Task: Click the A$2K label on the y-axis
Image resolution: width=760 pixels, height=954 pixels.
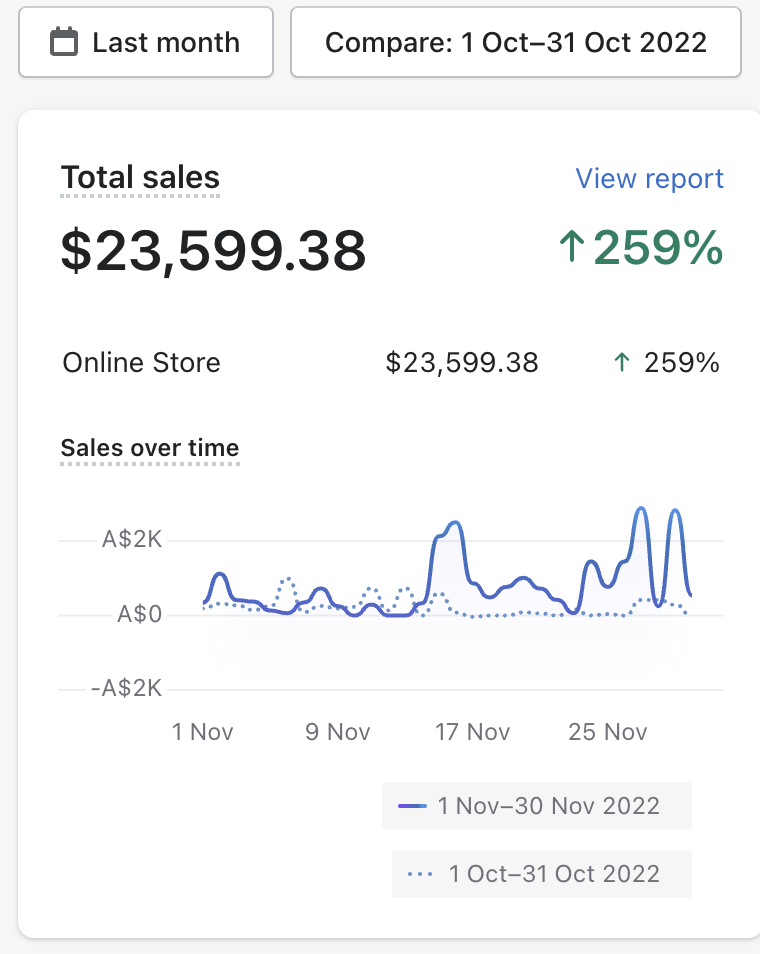Action: (x=132, y=540)
